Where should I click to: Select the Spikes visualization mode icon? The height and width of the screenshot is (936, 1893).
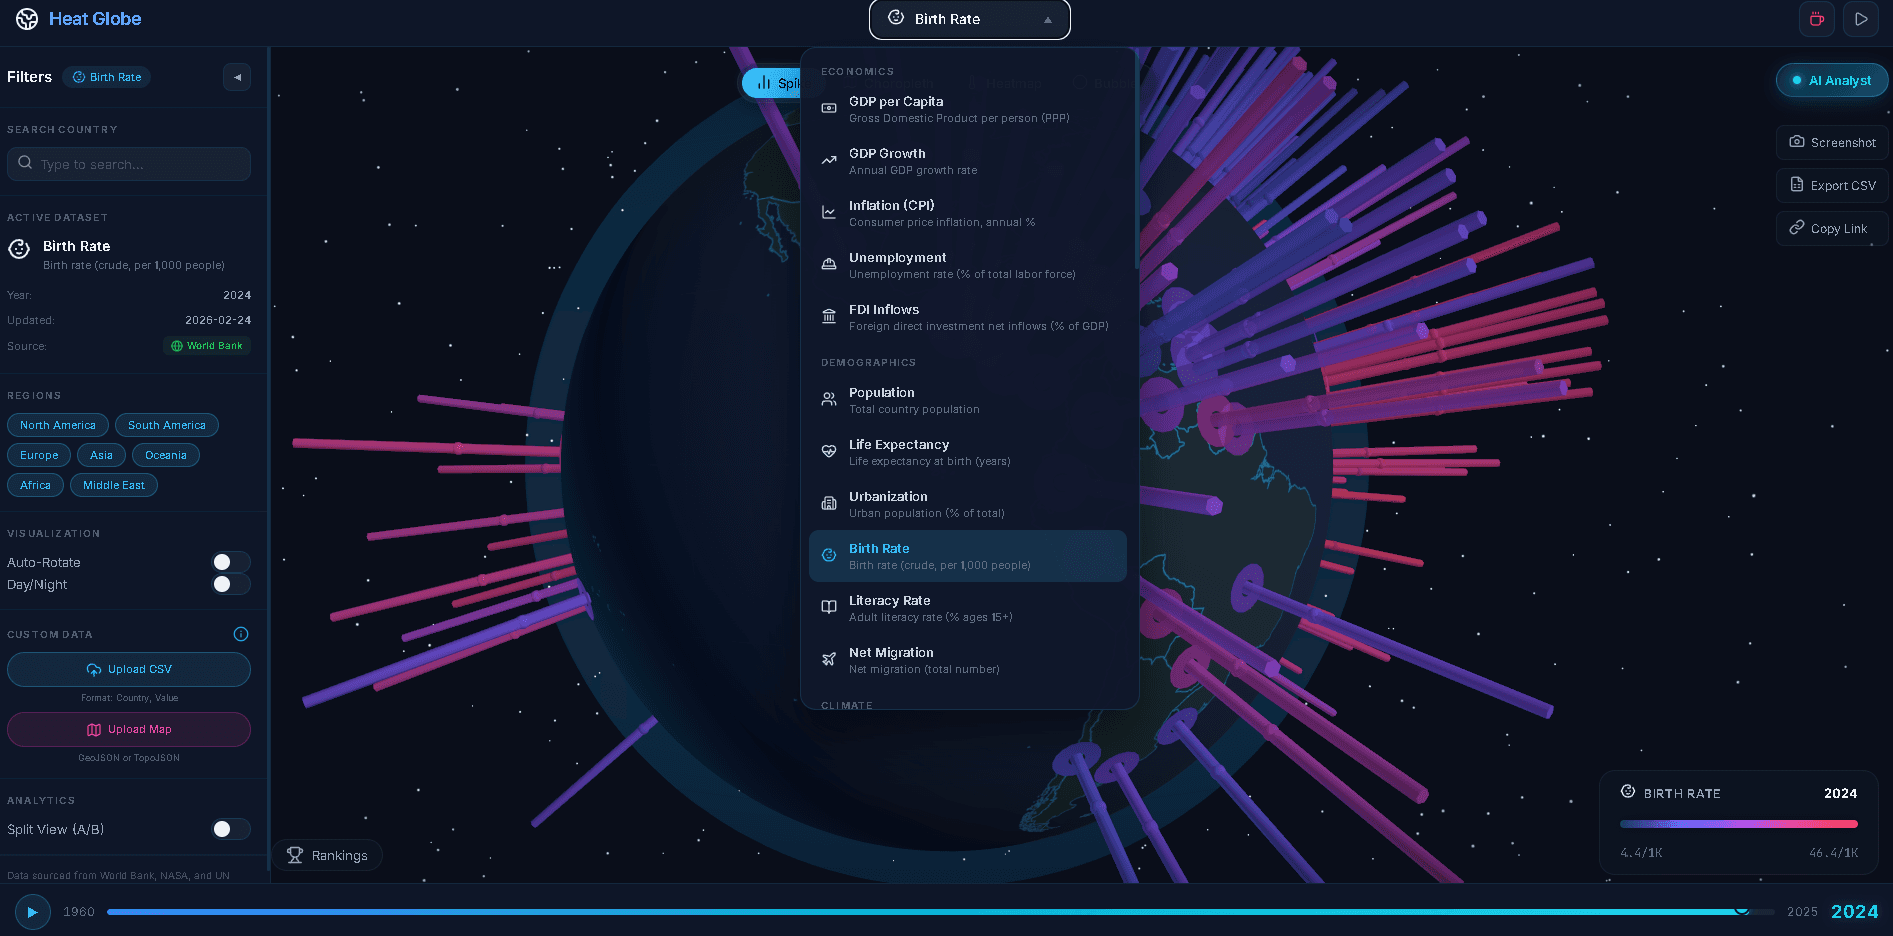coord(763,83)
